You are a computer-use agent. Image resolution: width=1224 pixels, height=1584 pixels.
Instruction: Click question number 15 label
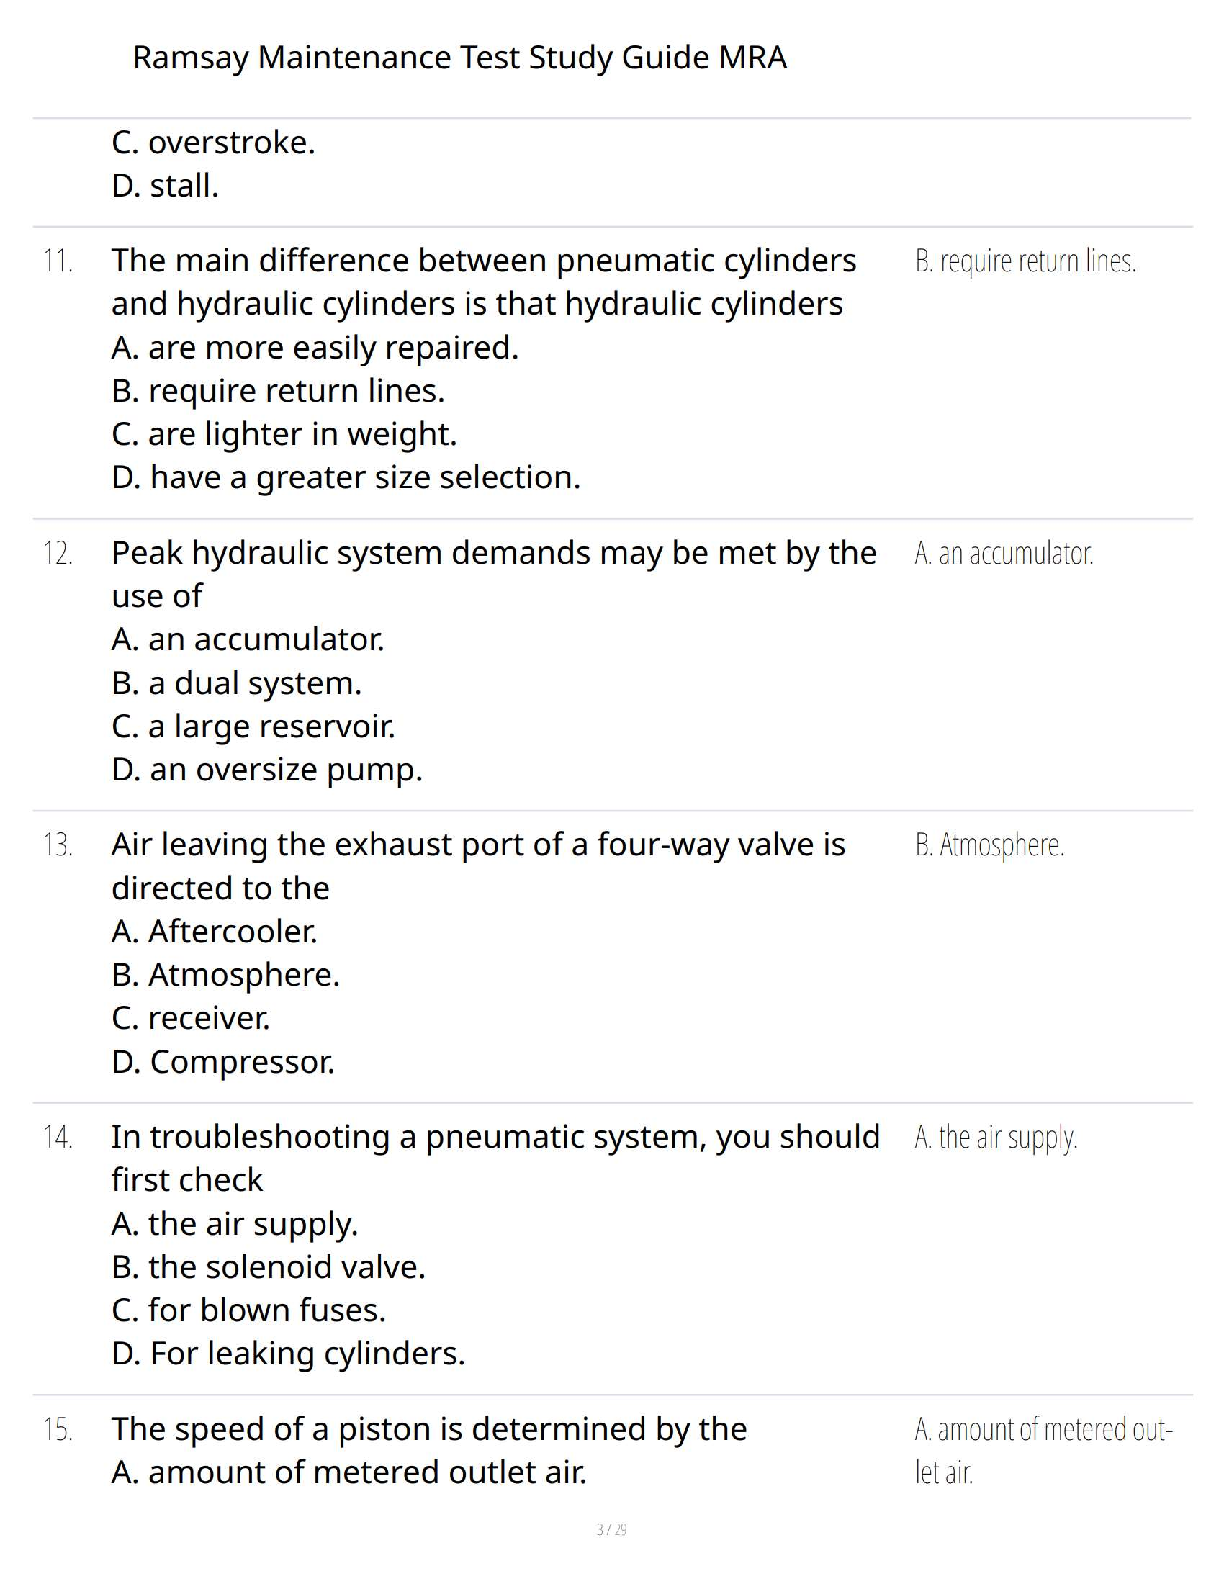click(x=58, y=1430)
